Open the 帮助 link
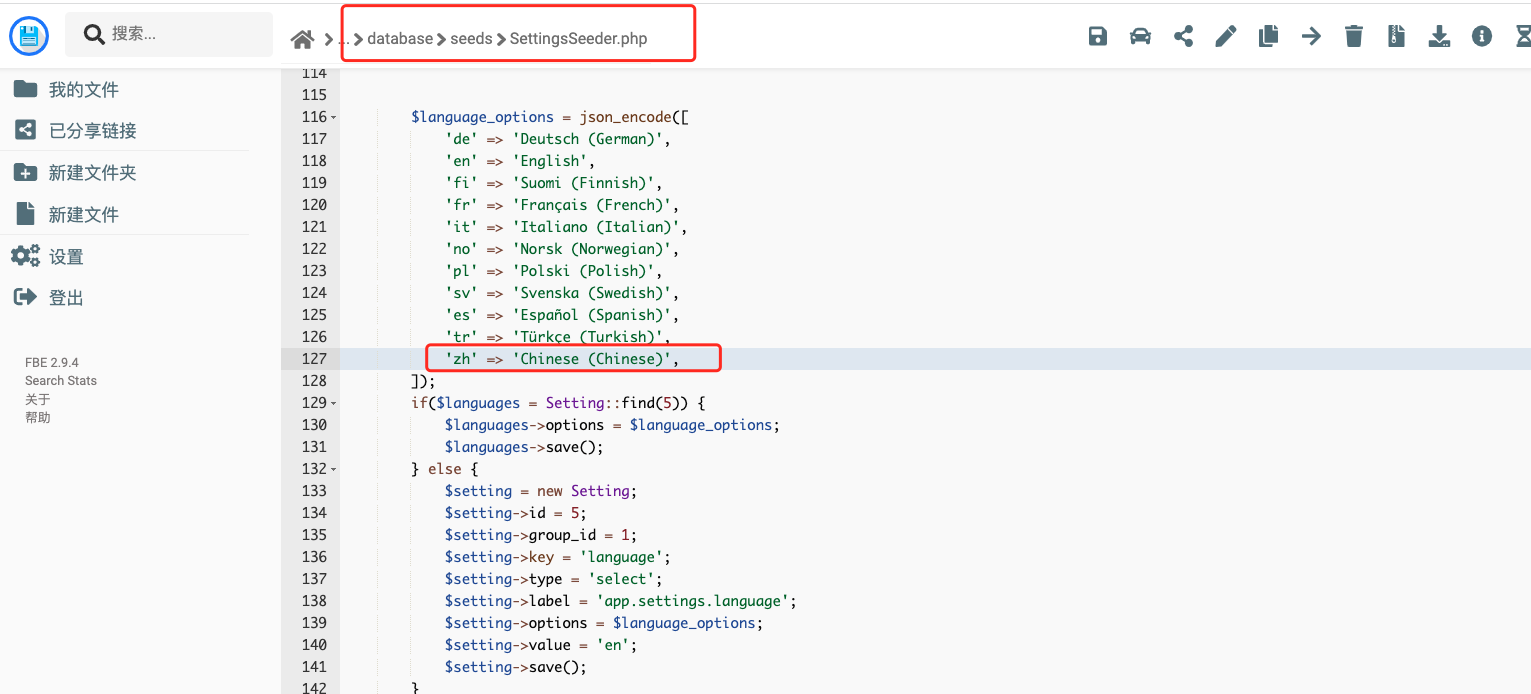Viewport: 1531px width, 694px height. click(37, 417)
